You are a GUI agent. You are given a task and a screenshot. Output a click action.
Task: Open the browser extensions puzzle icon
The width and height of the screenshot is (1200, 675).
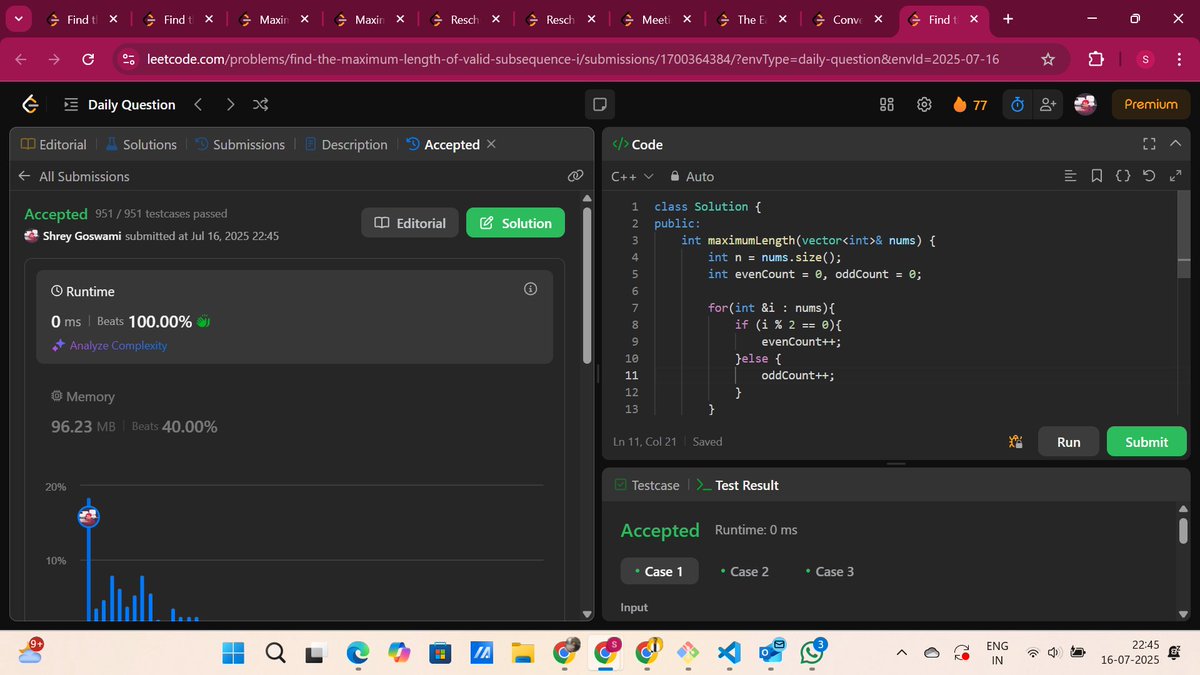[1096, 60]
